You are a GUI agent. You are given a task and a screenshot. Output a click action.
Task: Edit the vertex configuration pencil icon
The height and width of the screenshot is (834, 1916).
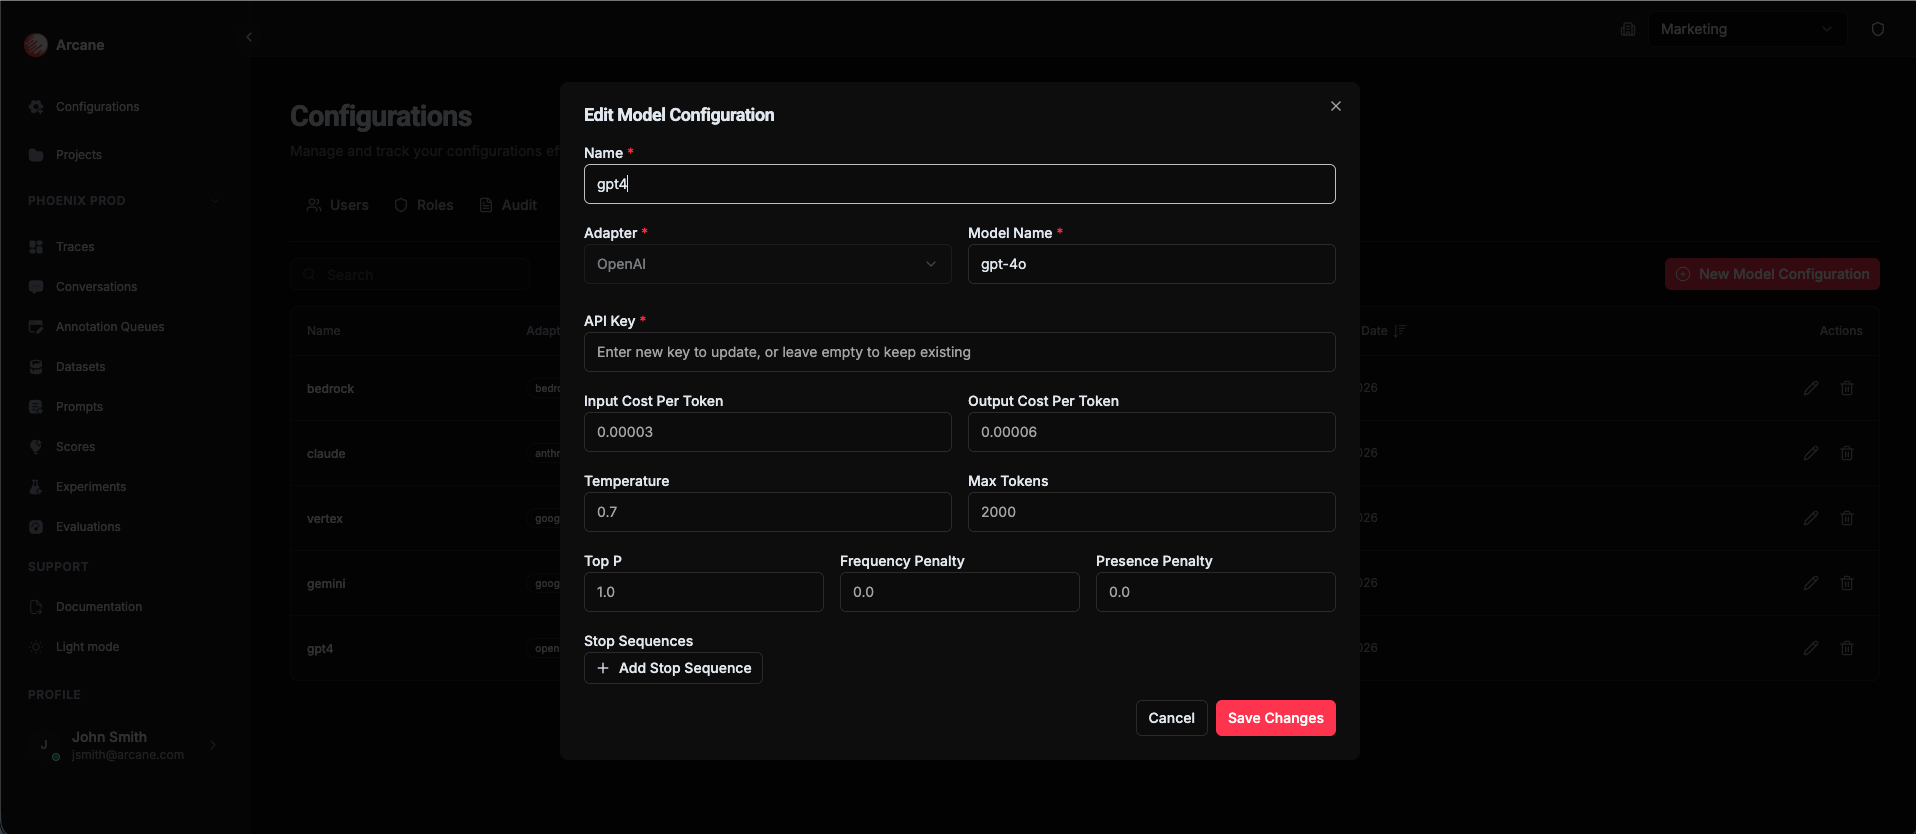pyautogui.click(x=1811, y=518)
